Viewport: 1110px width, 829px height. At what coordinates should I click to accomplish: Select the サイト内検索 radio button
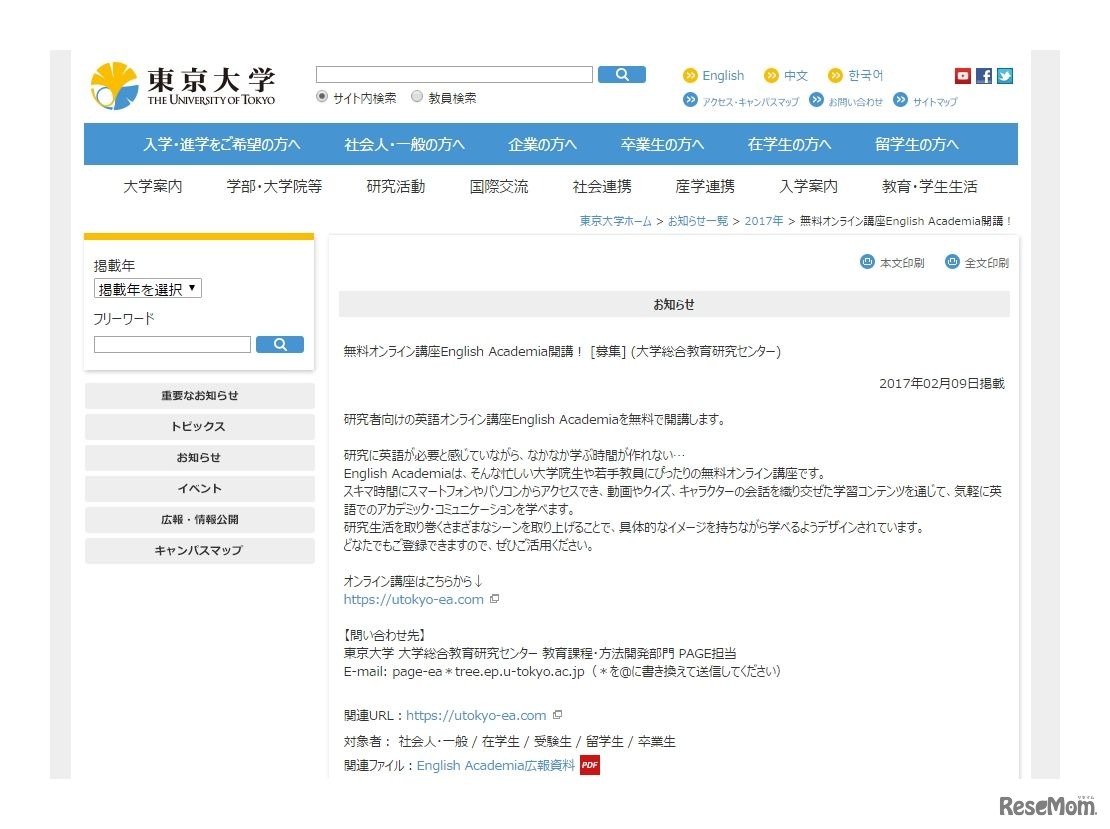321,97
